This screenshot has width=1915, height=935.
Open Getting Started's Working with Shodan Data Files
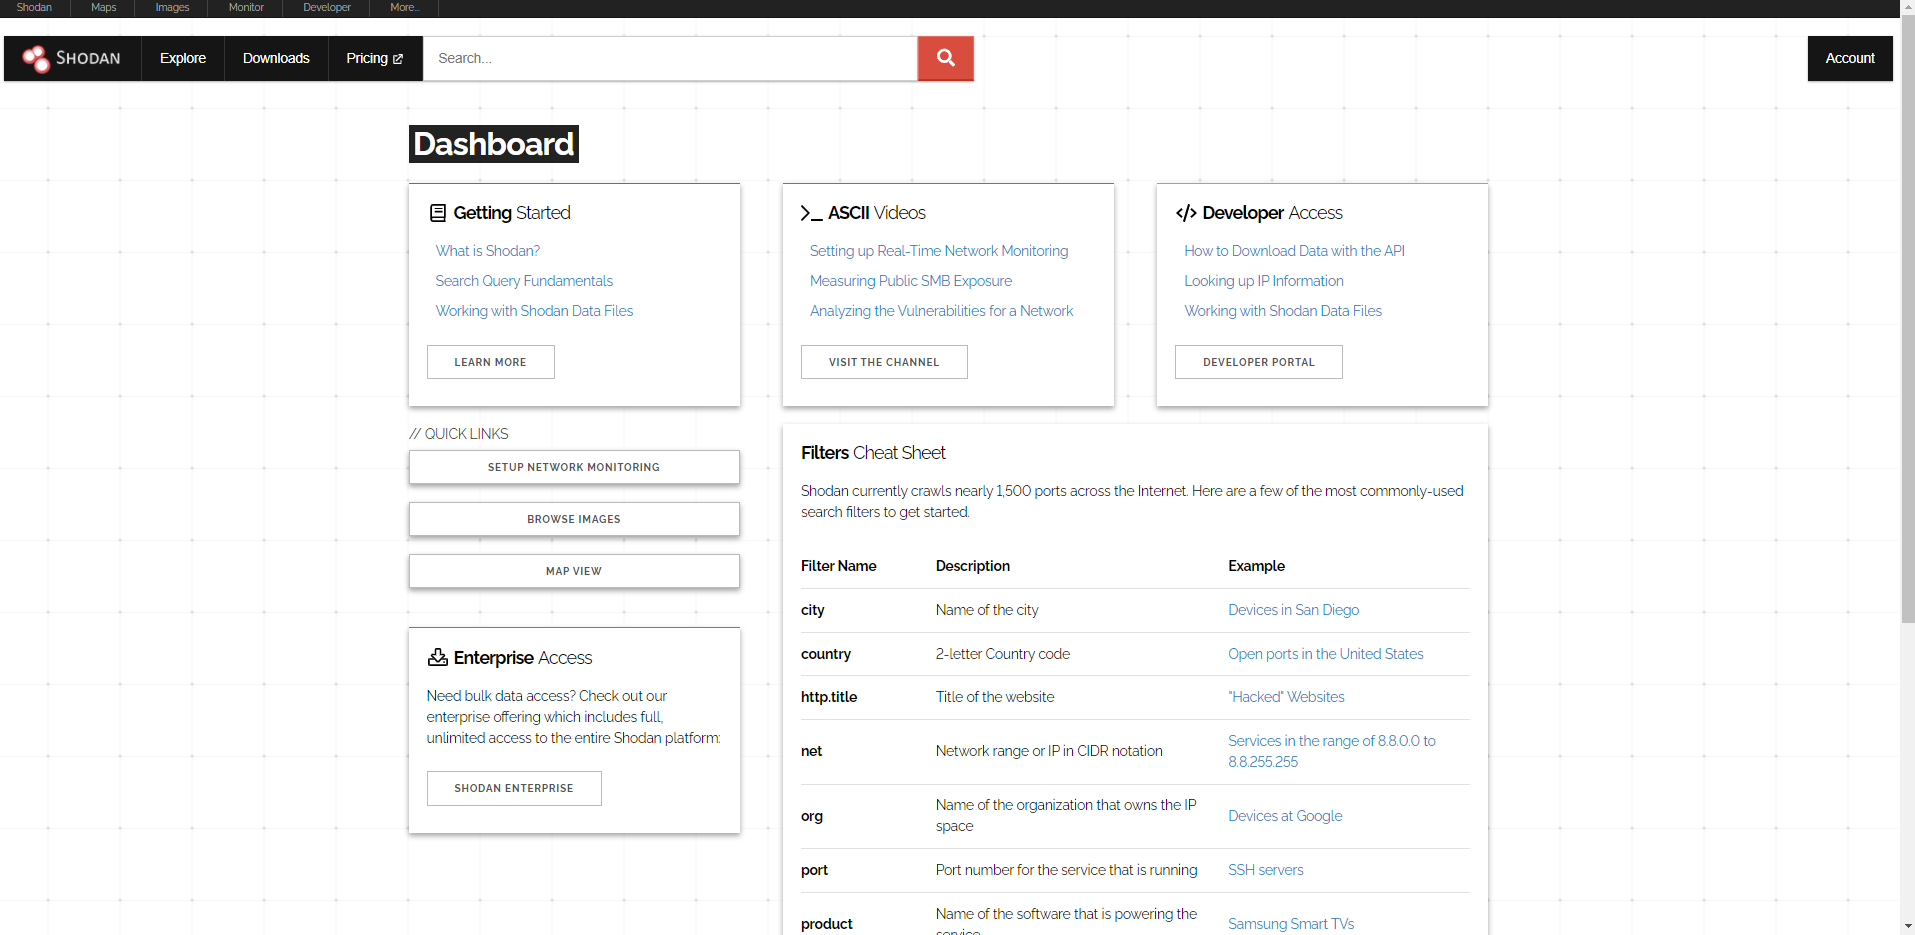click(x=534, y=311)
